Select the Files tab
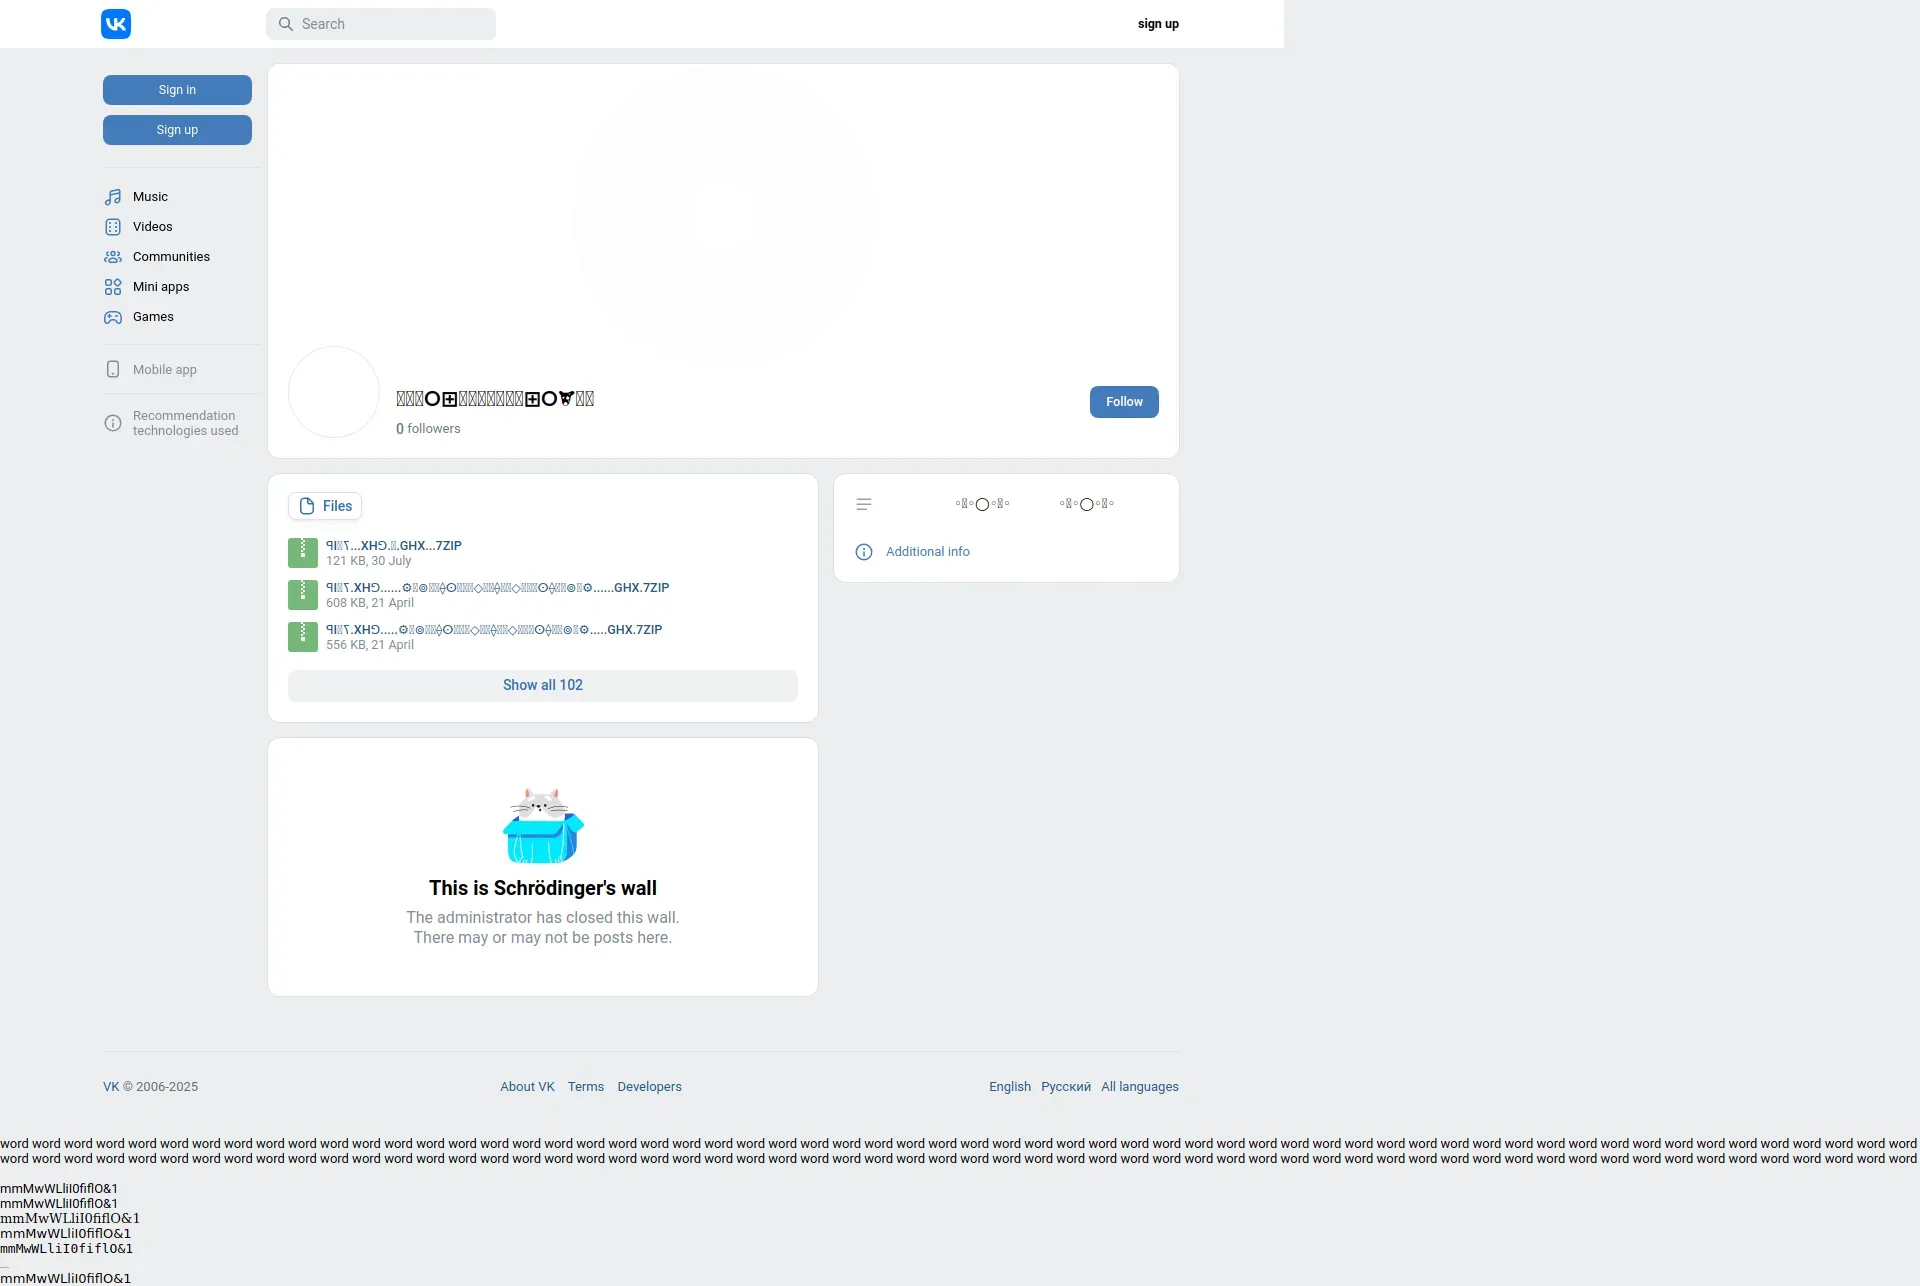This screenshot has width=1920, height=1286. pos(325,506)
